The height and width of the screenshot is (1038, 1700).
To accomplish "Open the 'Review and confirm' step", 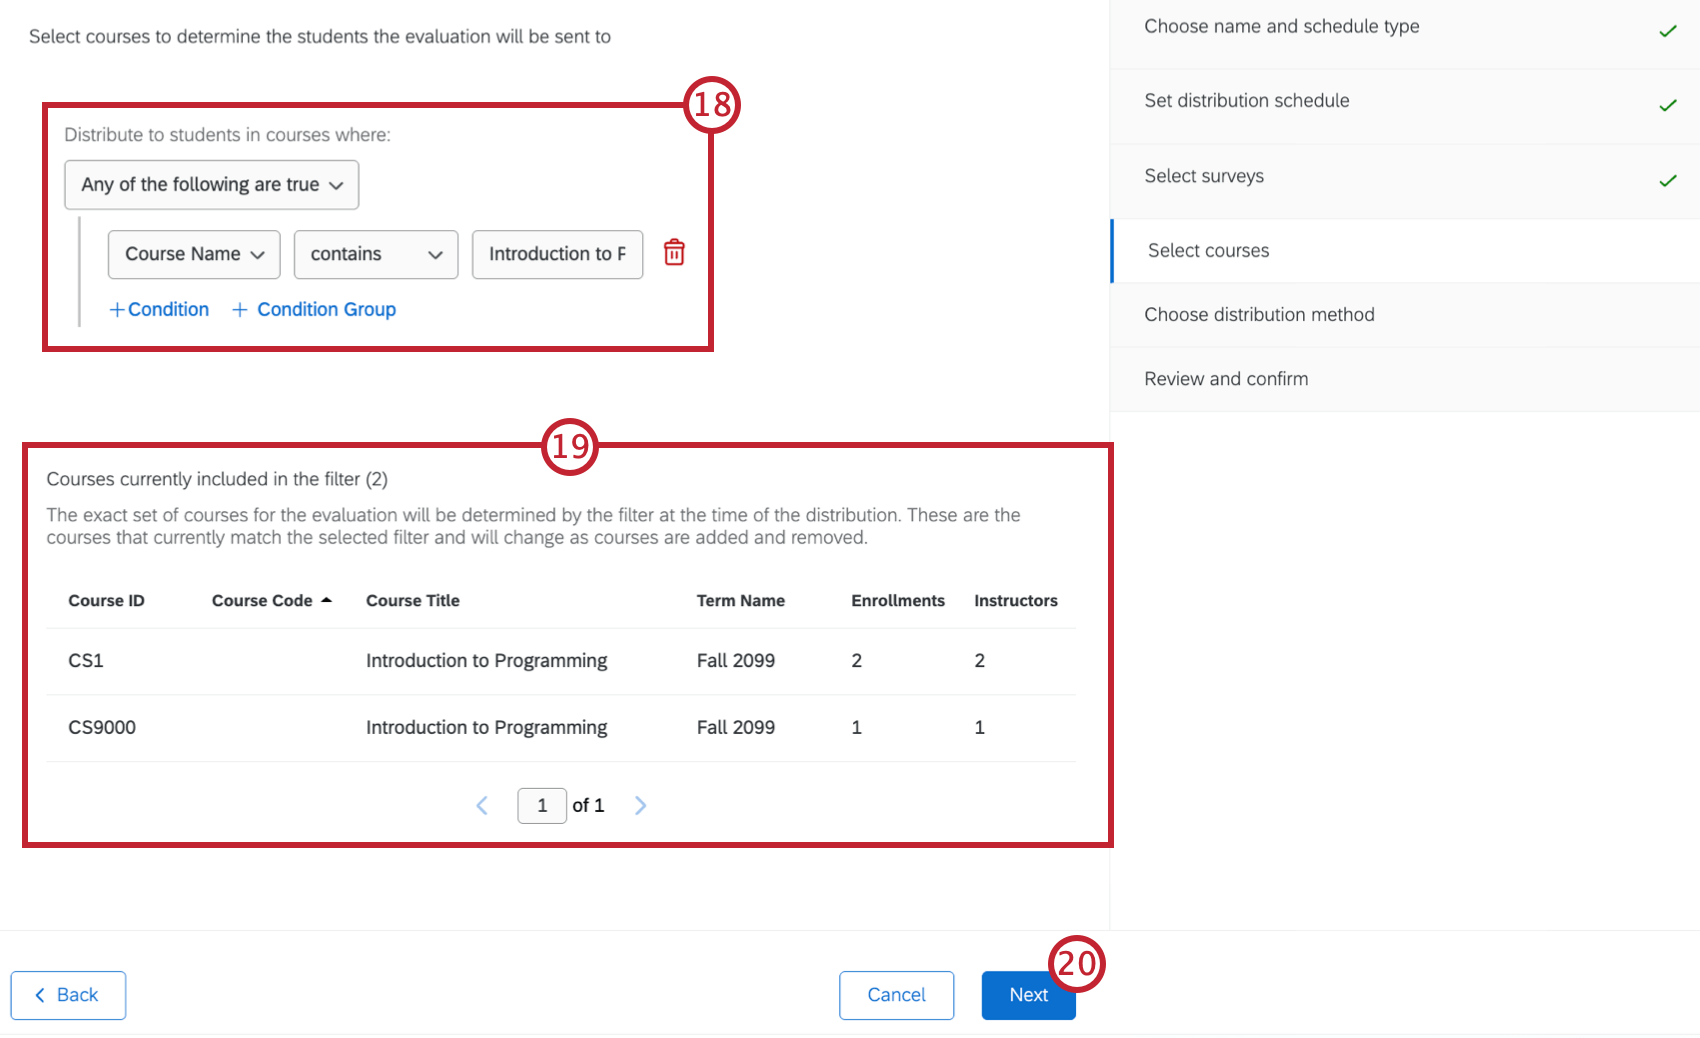I will [1226, 378].
